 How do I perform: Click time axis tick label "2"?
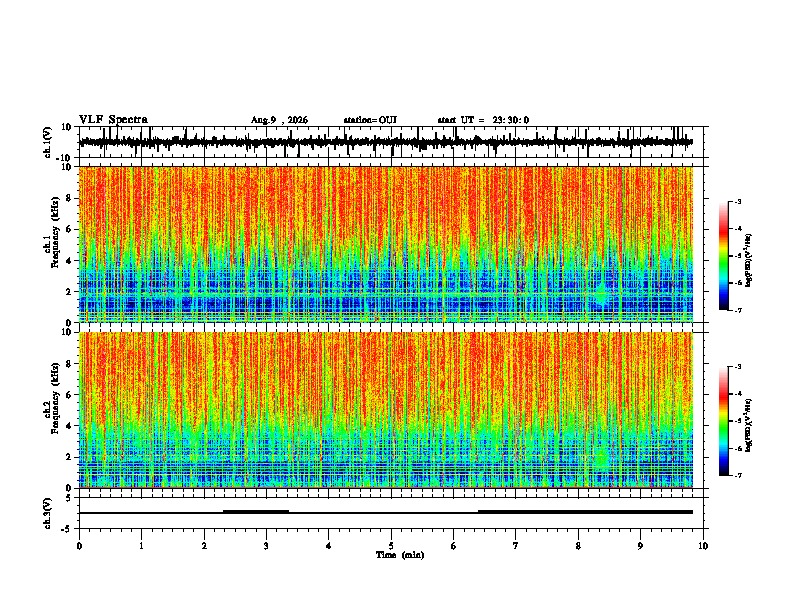click(204, 546)
